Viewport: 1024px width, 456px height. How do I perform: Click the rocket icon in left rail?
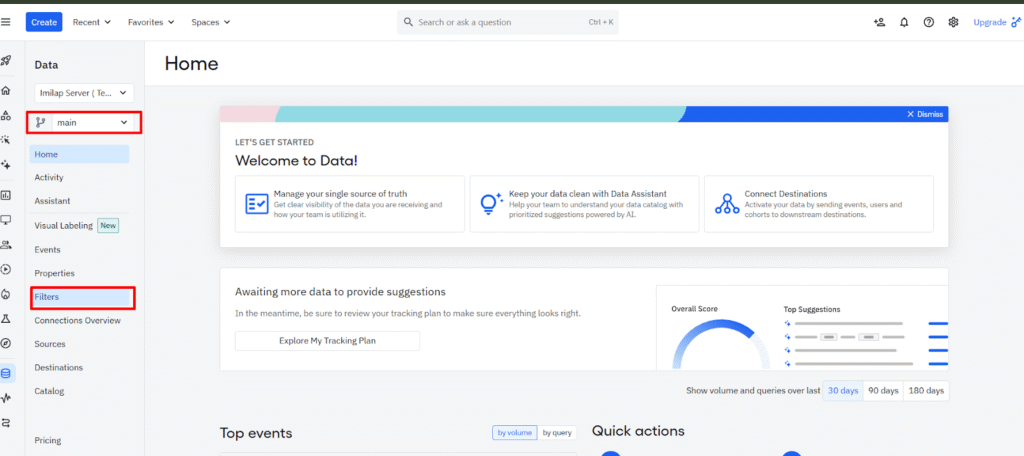point(7,61)
